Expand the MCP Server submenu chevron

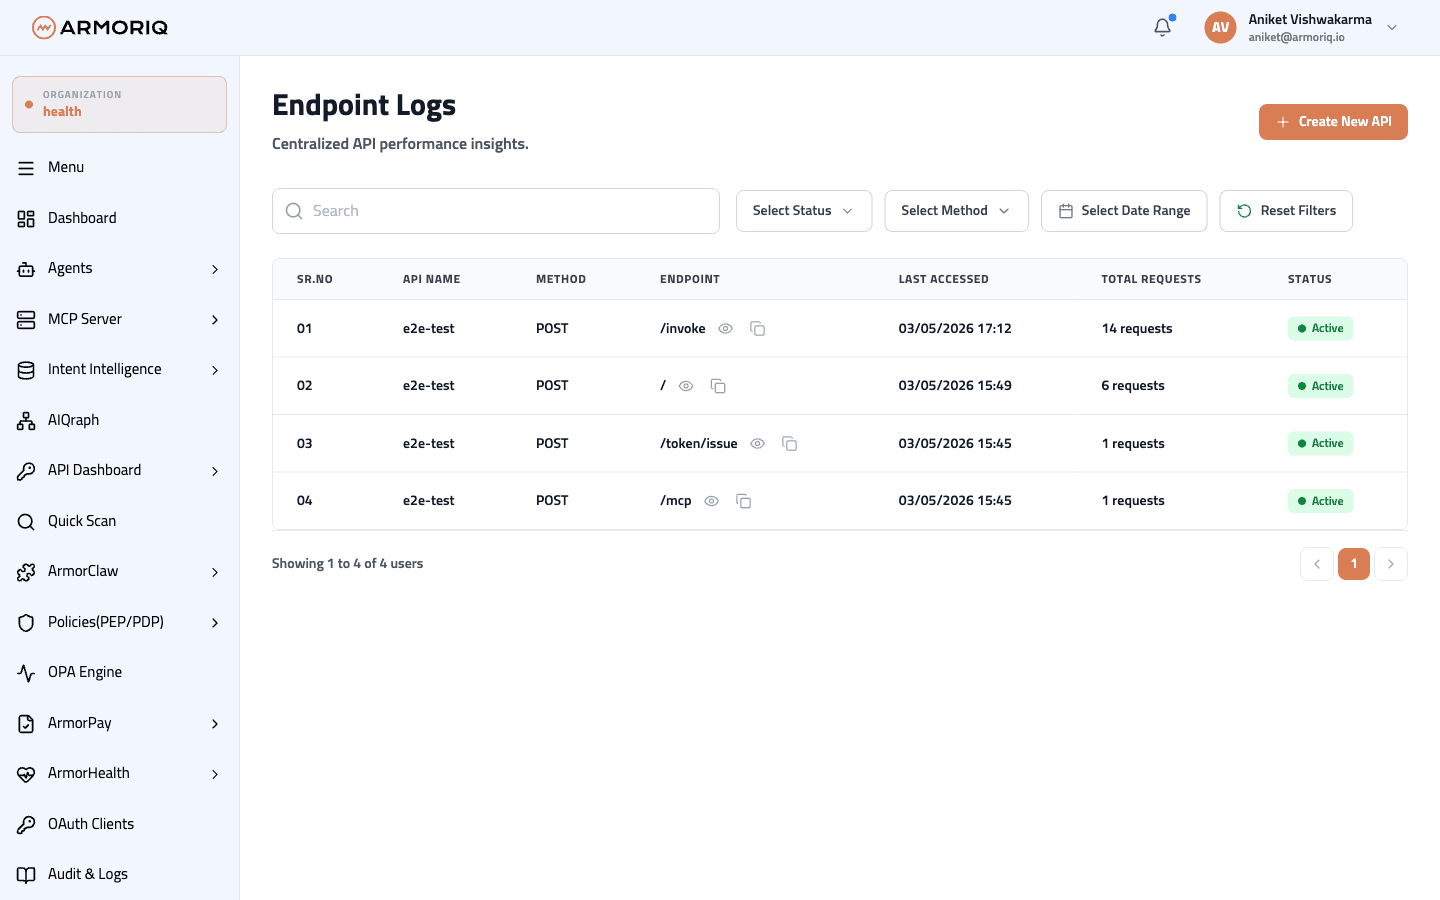pos(215,320)
